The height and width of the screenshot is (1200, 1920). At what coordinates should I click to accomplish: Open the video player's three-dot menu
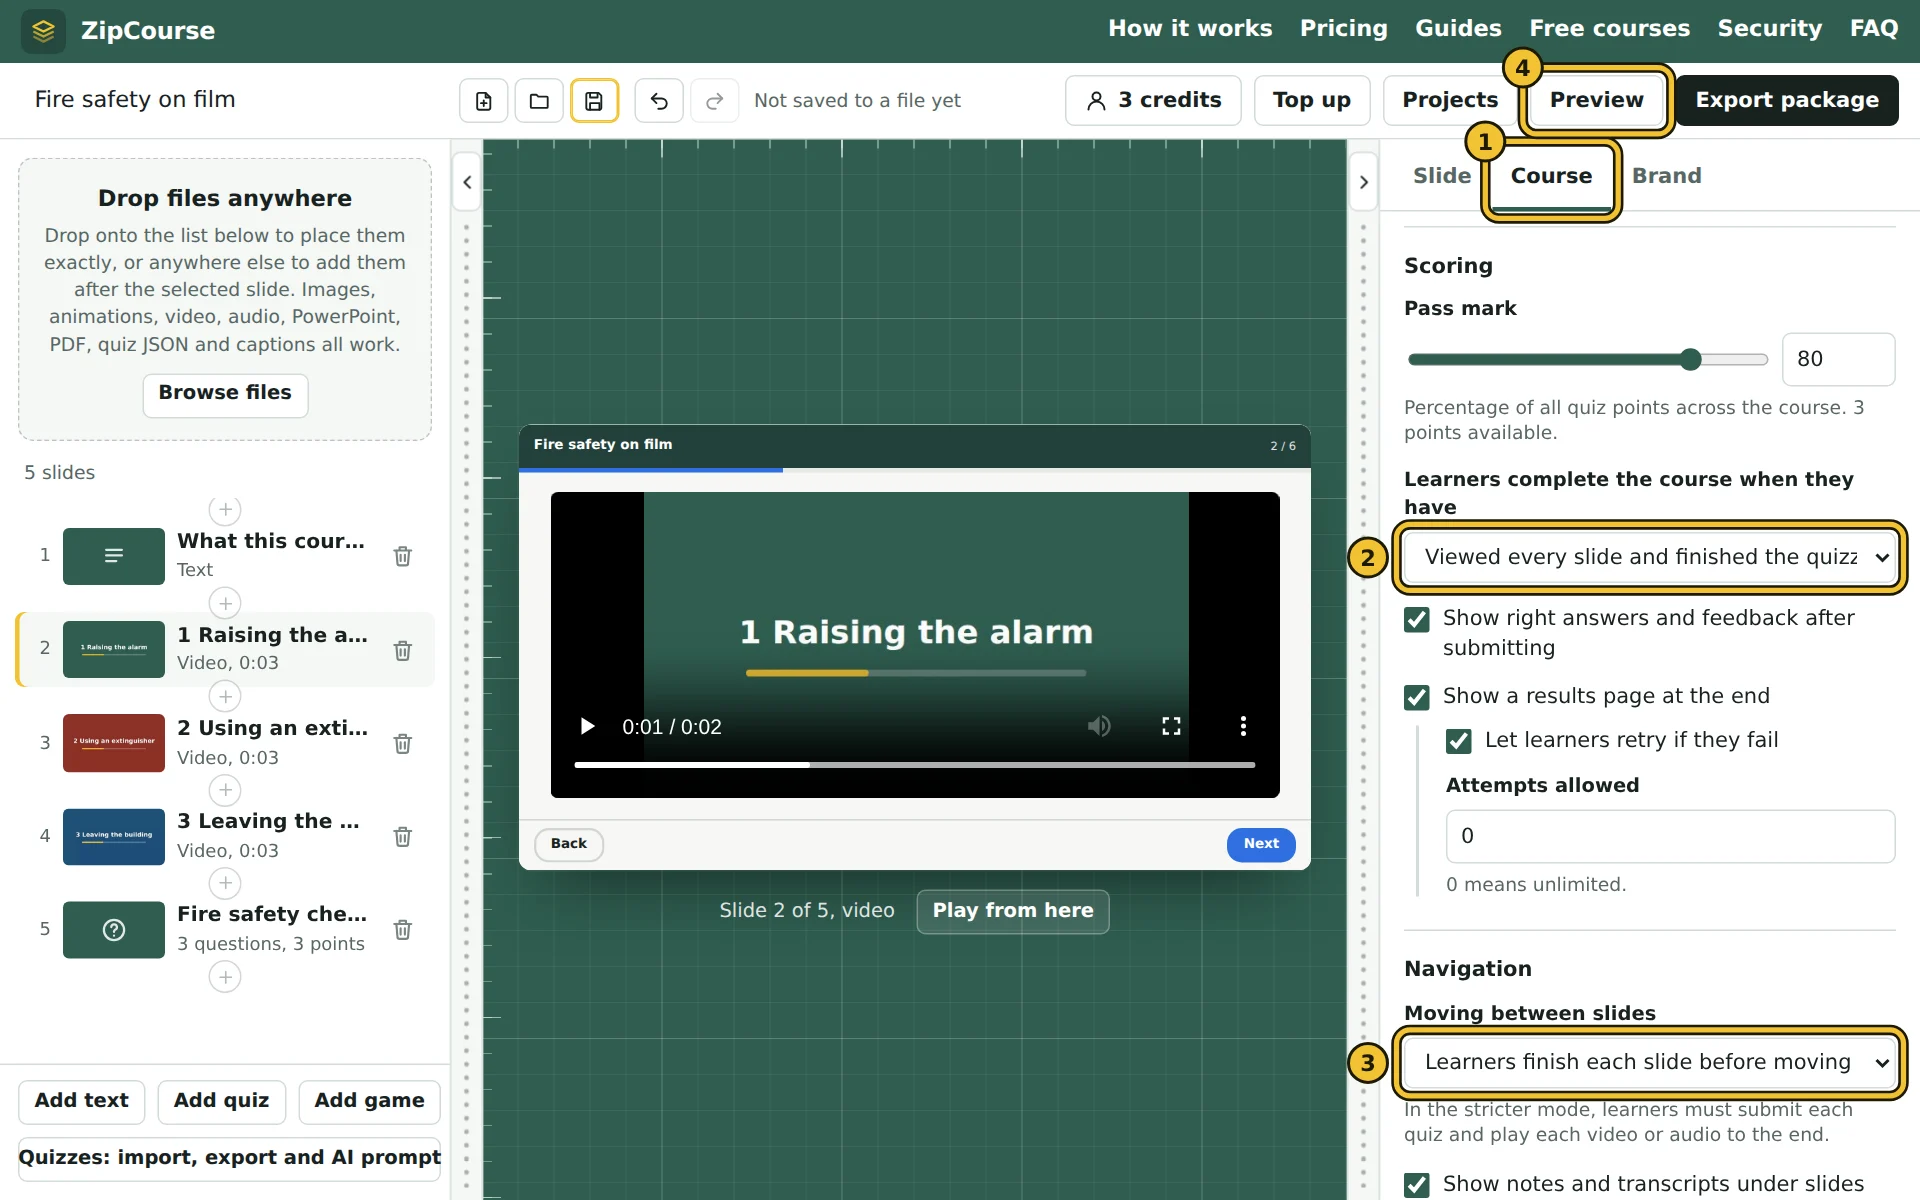click(x=1243, y=726)
